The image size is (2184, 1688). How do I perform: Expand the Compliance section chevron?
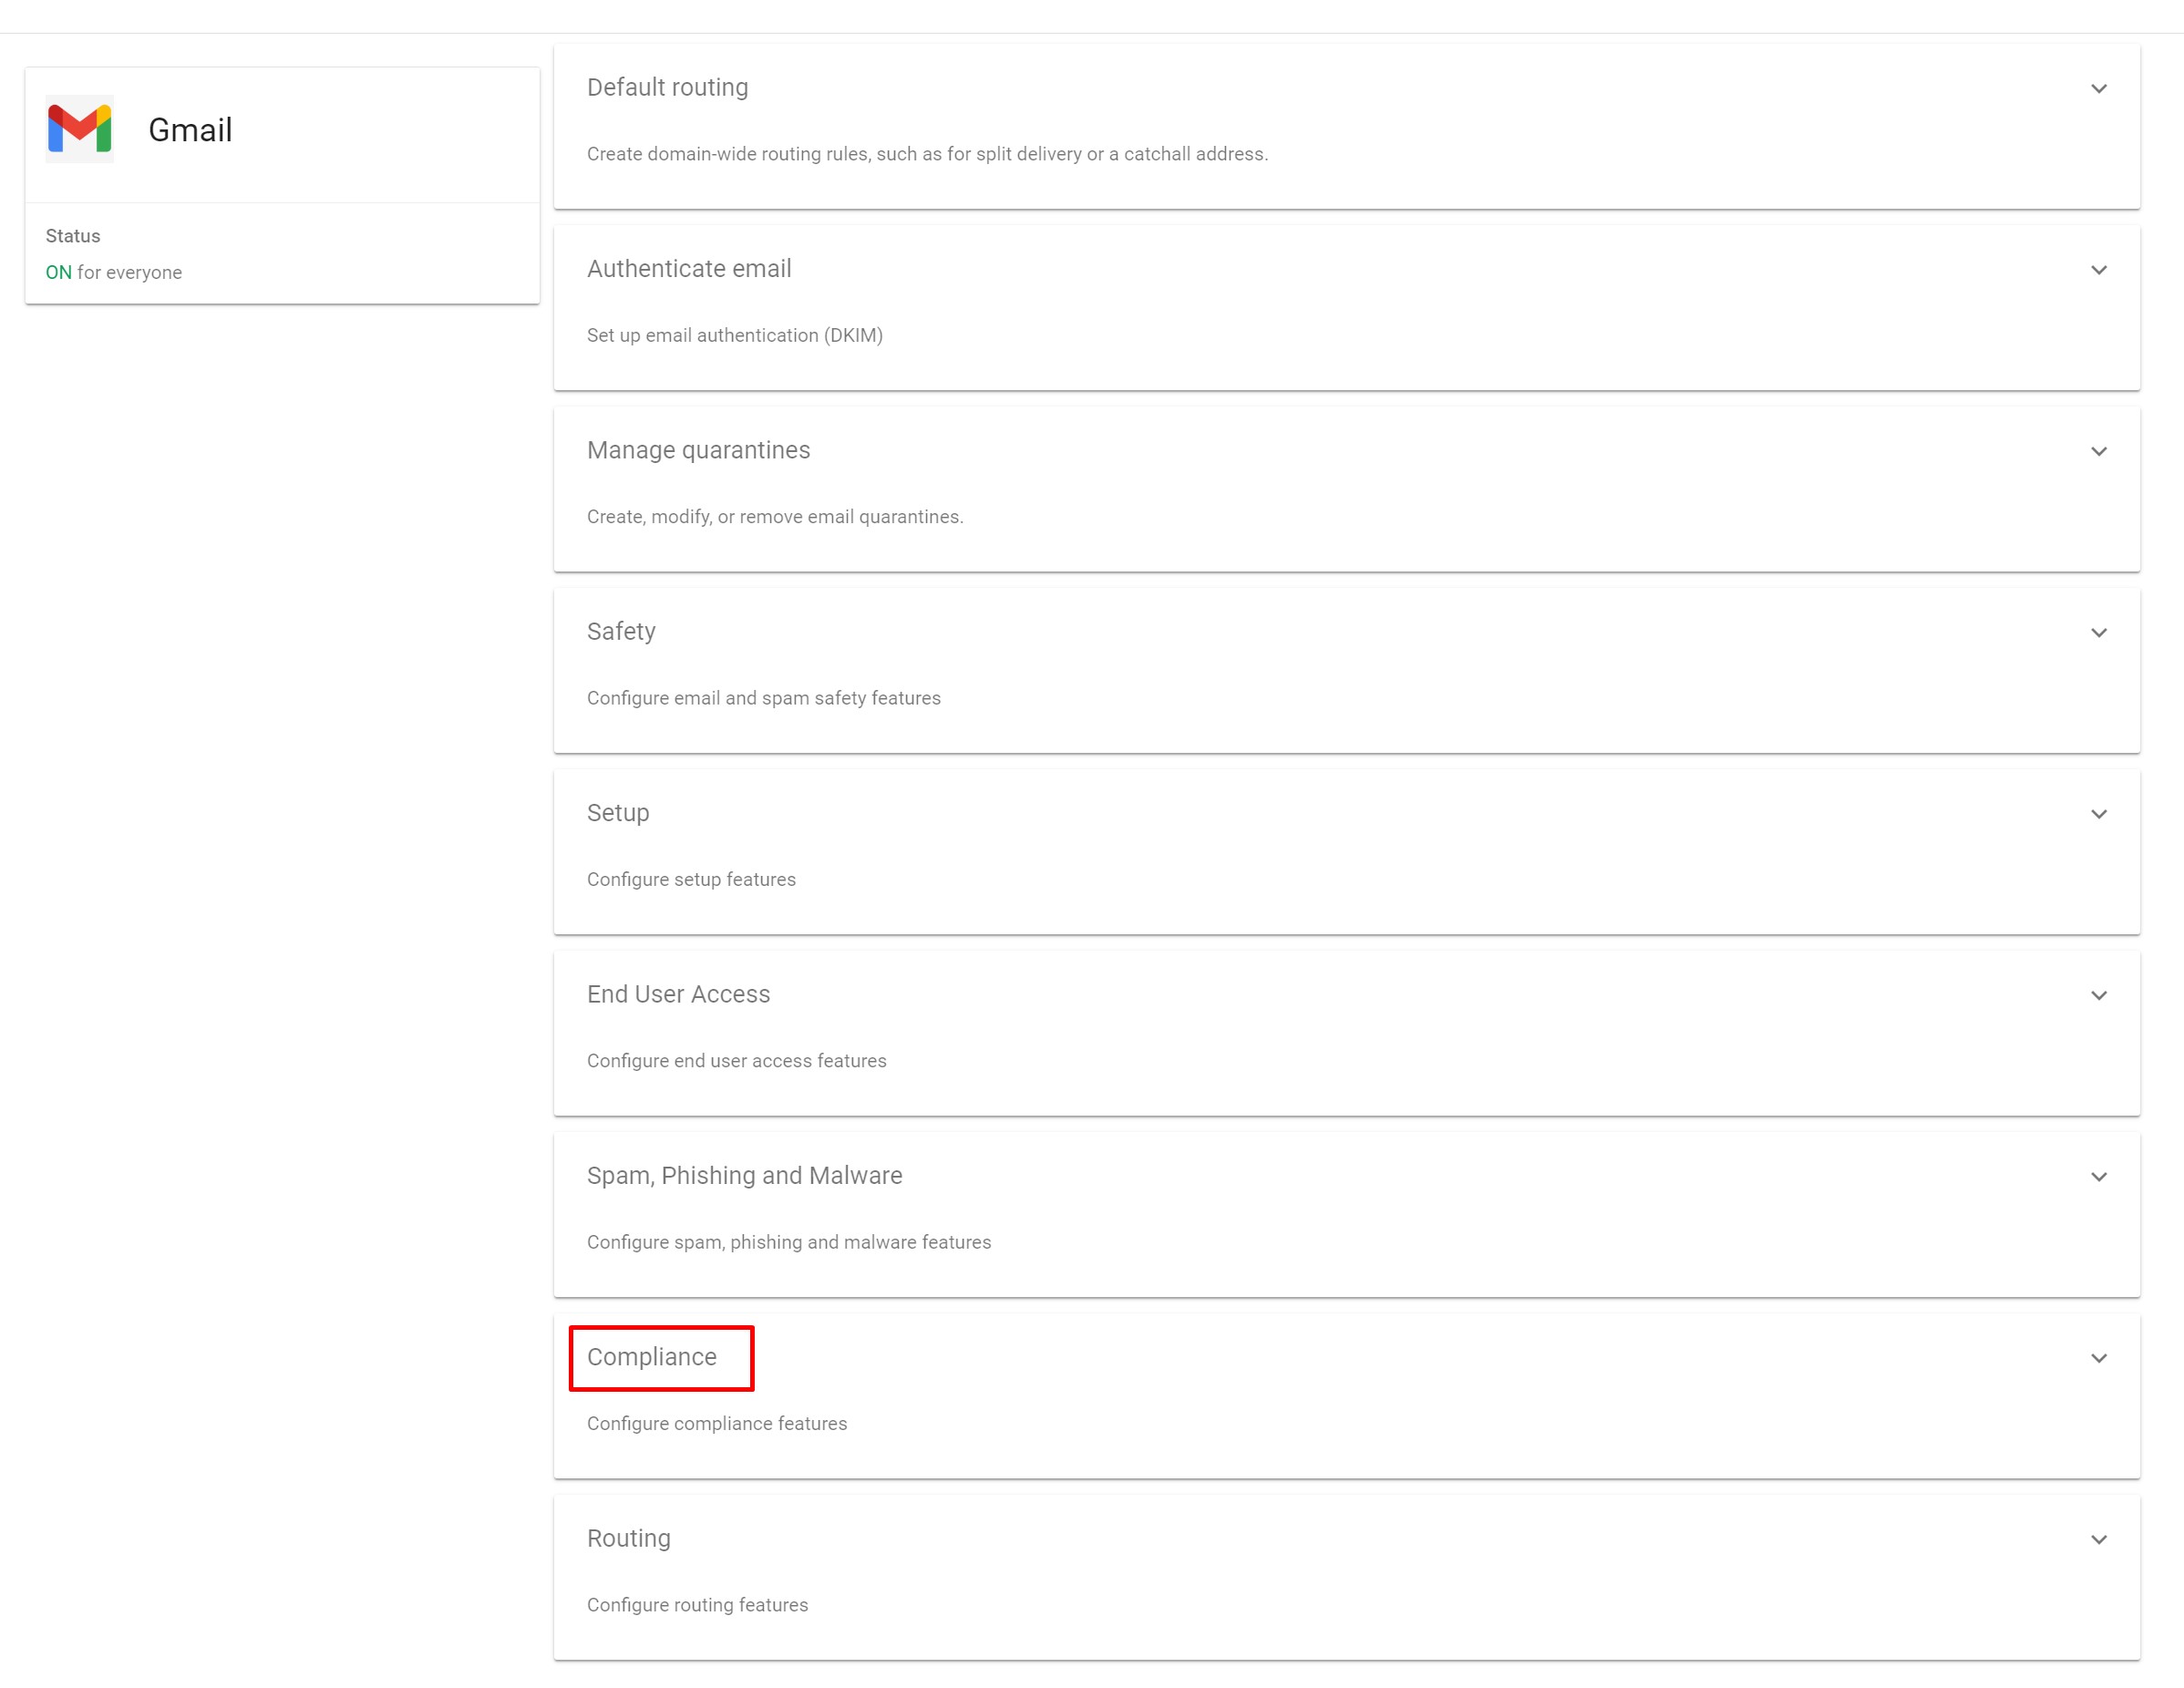point(2098,1358)
